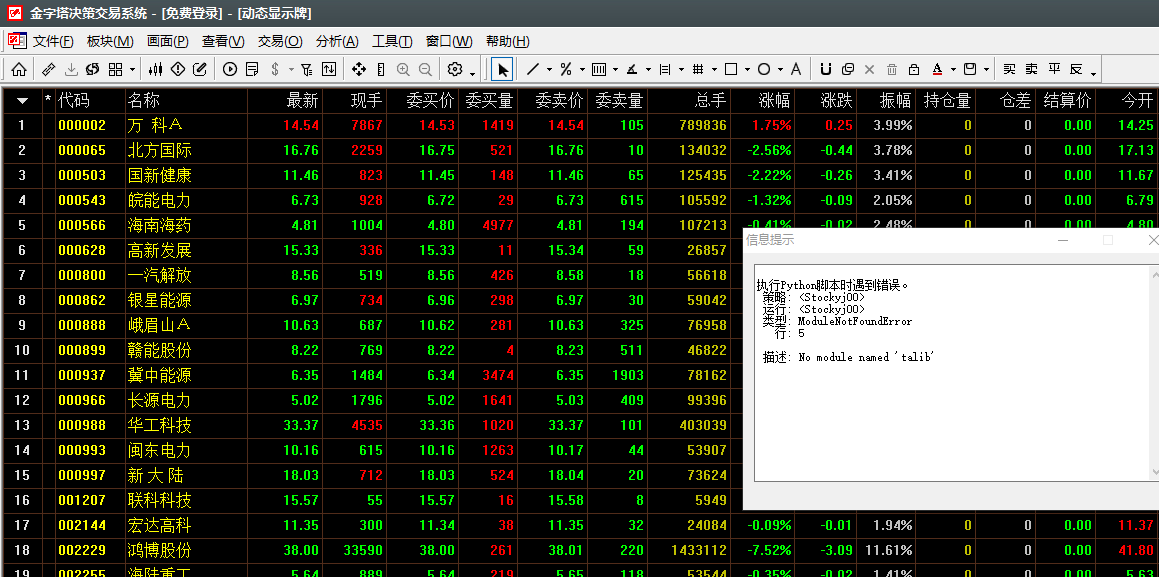Open the 分析(A) menu
The image size is (1159, 577).
coord(337,41)
